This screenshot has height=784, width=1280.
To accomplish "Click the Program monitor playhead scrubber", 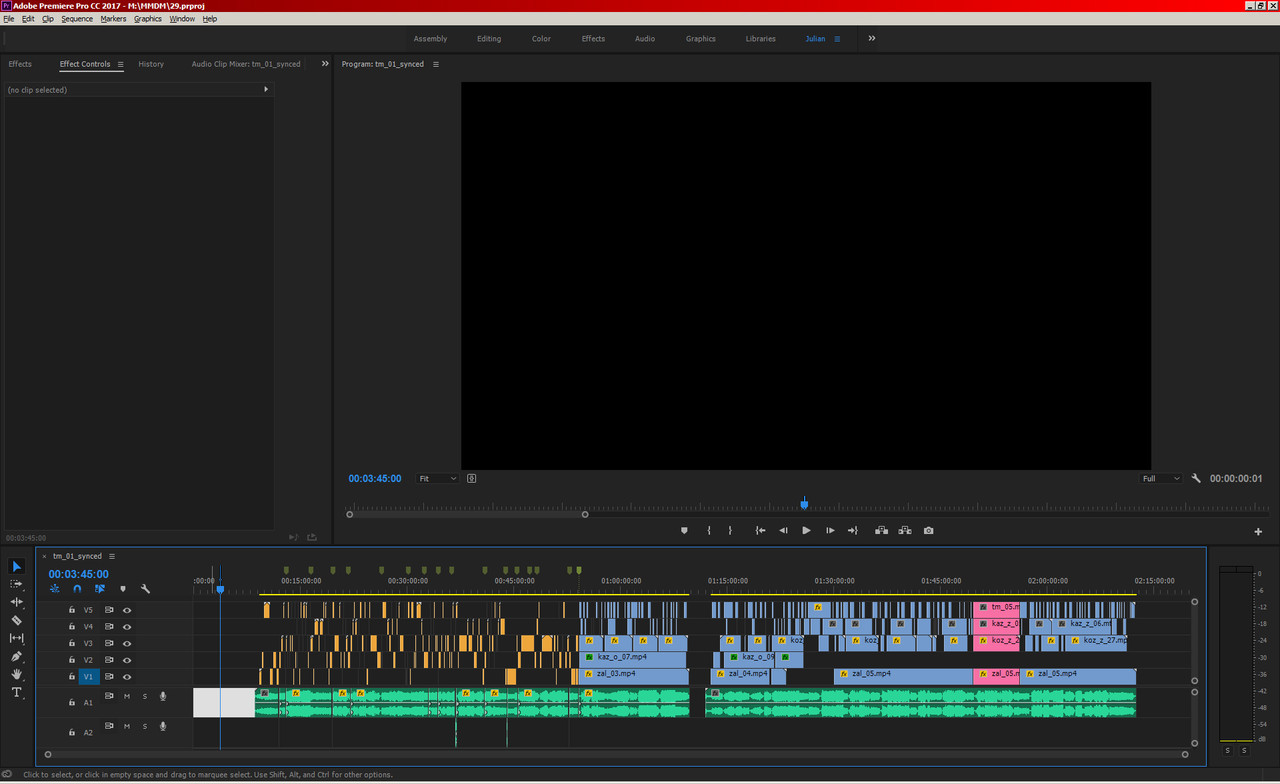I will [804, 504].
